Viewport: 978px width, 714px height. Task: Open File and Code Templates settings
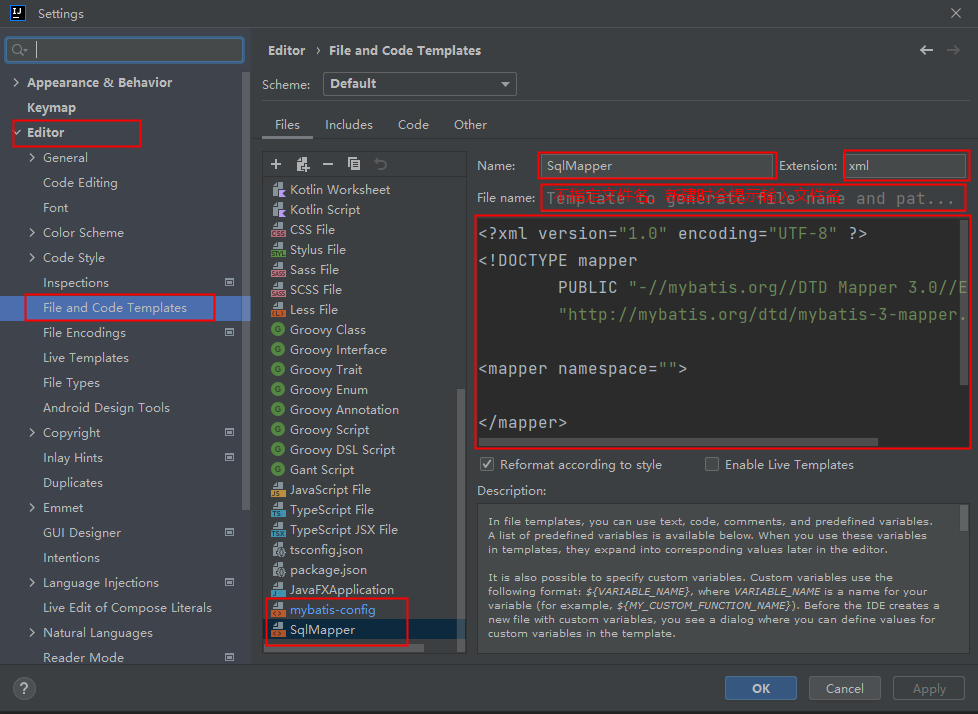(x=115, y=307)
